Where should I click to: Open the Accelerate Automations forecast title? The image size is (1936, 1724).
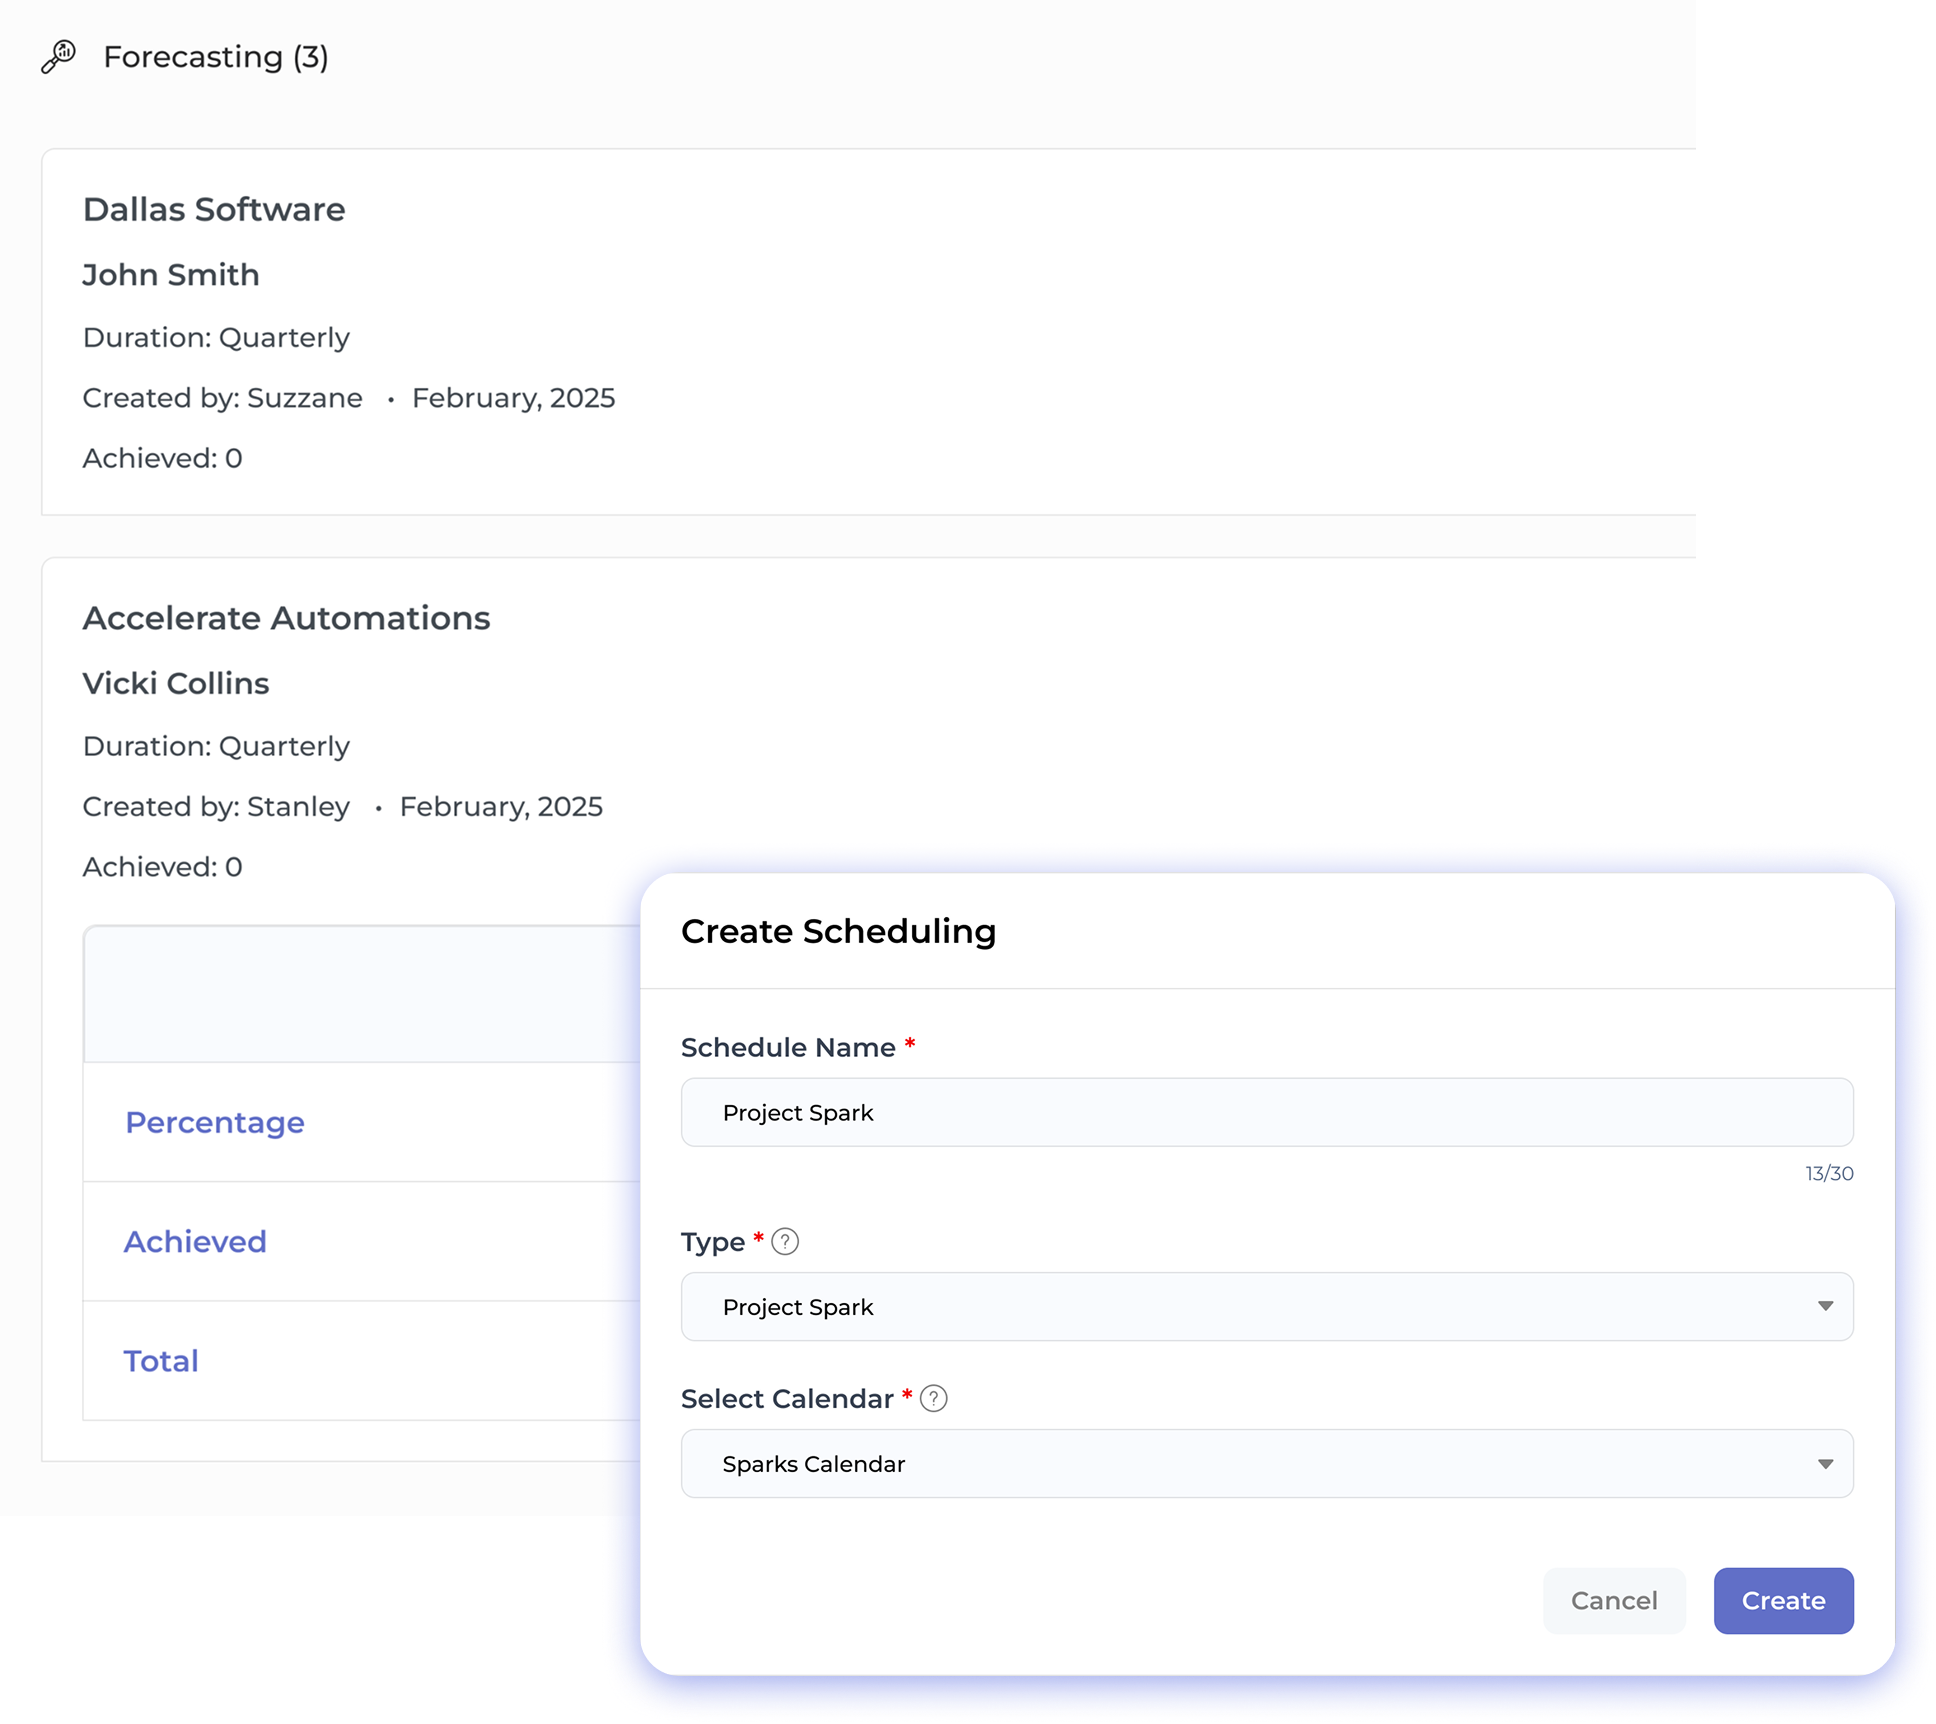click(x=286, y=618)
